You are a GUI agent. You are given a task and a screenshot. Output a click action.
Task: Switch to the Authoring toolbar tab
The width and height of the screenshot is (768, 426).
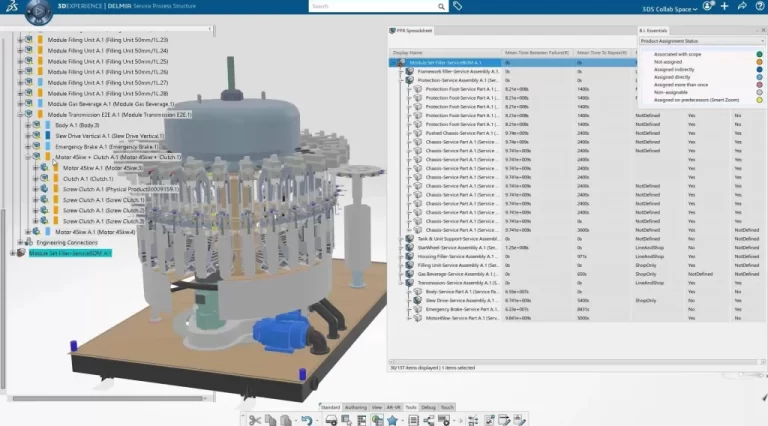pos(355,407)
